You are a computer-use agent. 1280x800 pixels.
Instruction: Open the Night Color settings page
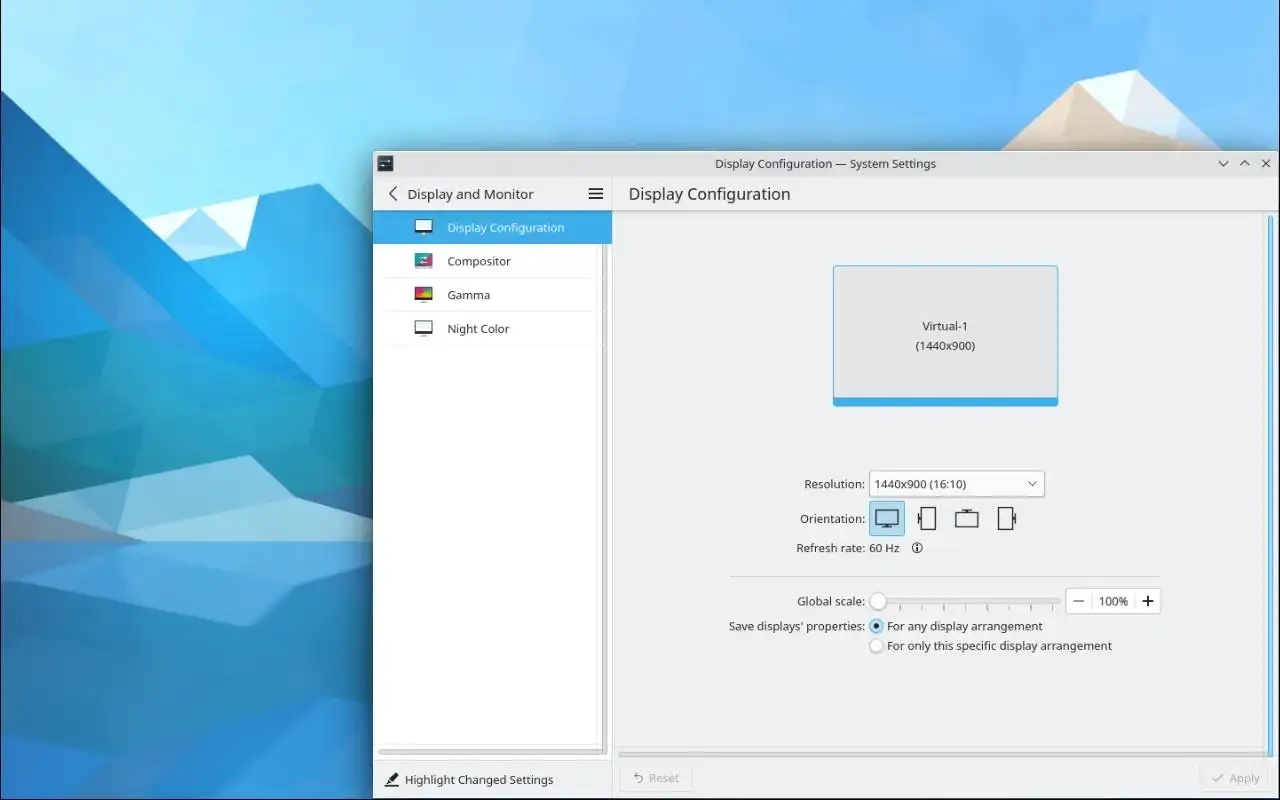(492, 328)
